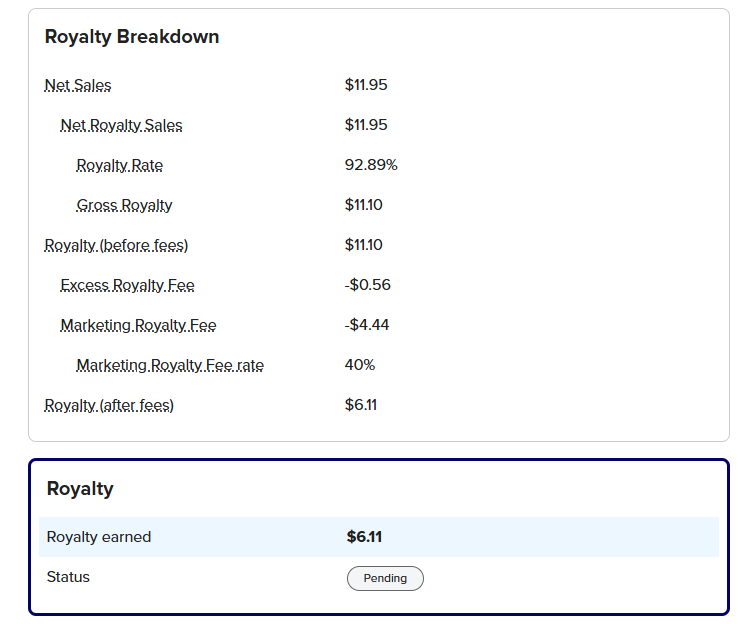Image resolution: width=749 pixels, height=624 pixels.
Task: Click the 92.89% royalty rate value
Action: click(x=371, y=165)
